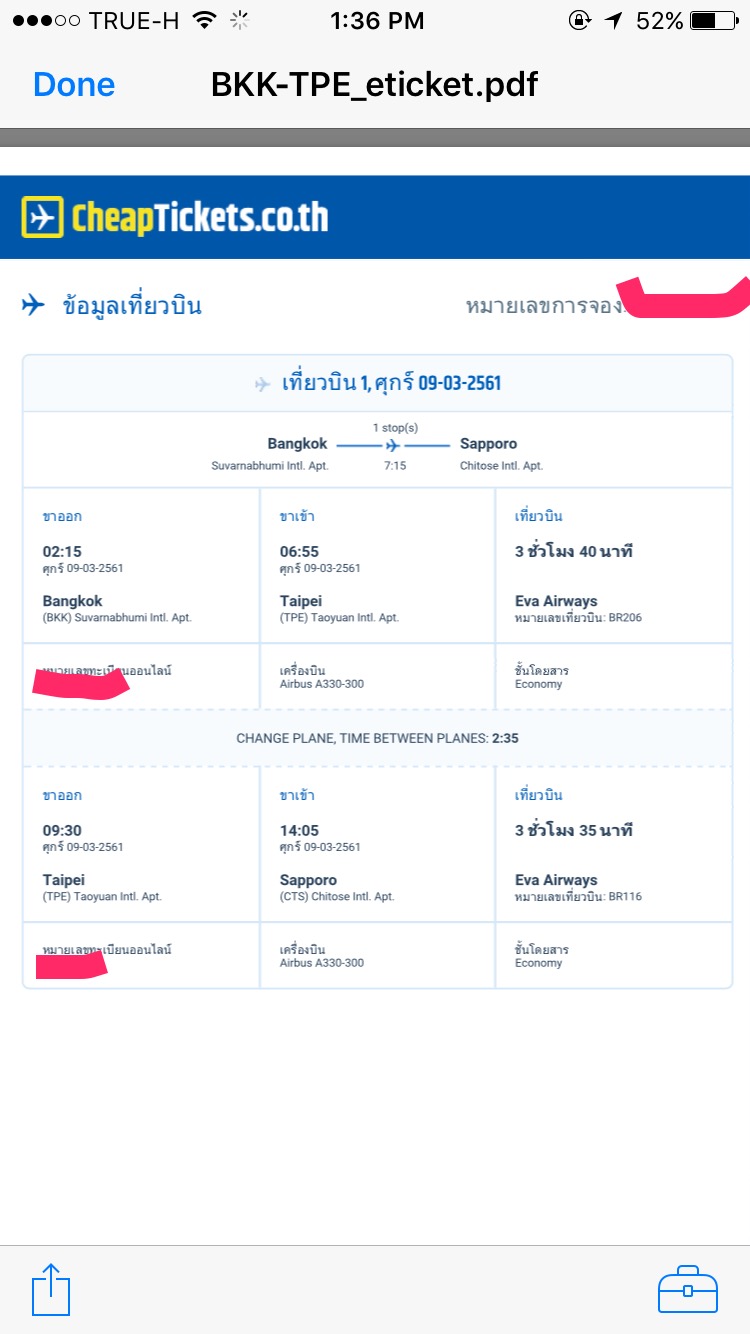Tap the blue airplane beside ข้อมูลเที่ยวบิน
This screenshot has width=750, height=1334.
34,305
